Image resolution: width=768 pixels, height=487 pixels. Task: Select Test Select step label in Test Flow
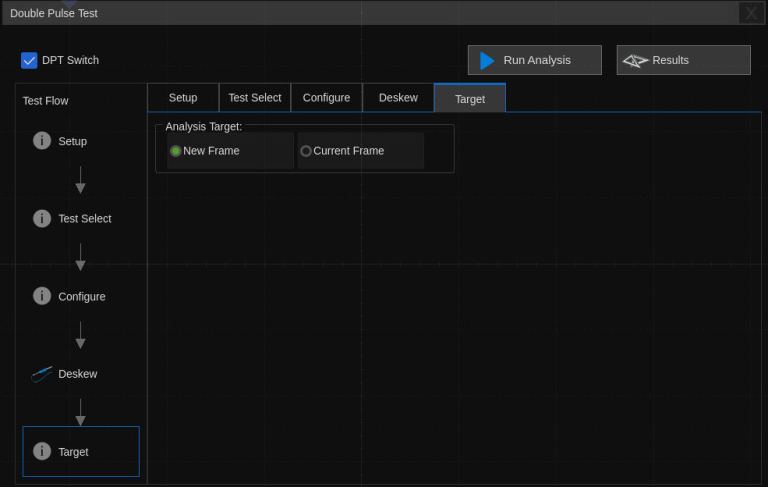tap(85, 218)
